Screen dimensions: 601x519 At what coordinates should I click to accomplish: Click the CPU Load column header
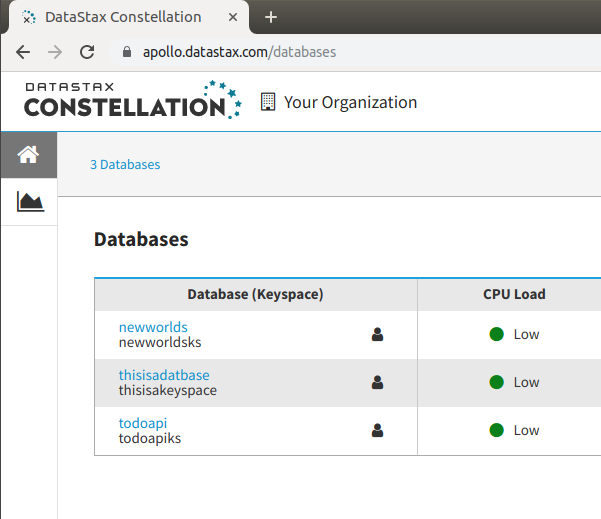[x=514, y=294]
